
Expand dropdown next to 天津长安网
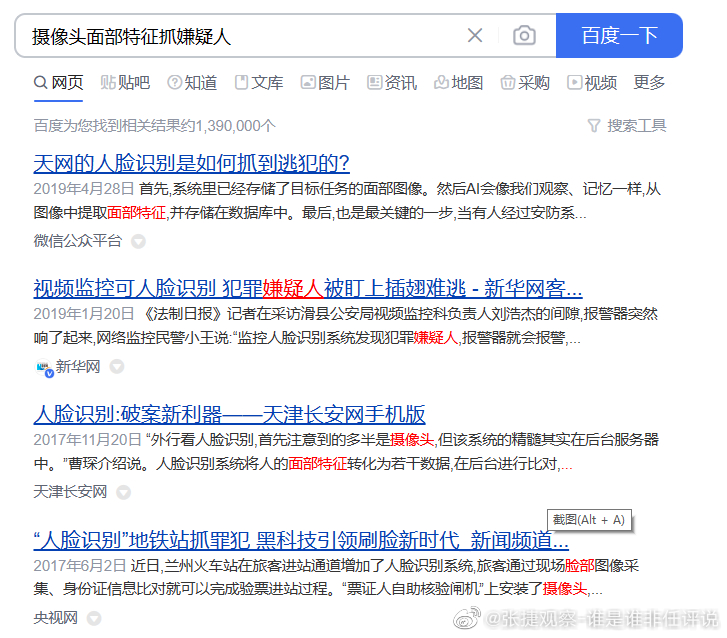[x=123, y=492]
